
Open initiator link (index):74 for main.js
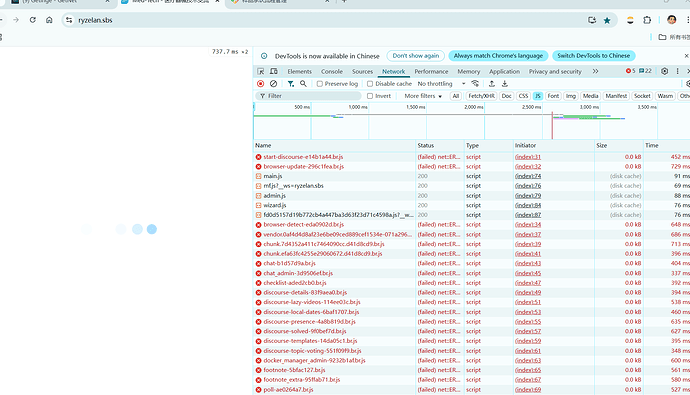coord(528,176)
